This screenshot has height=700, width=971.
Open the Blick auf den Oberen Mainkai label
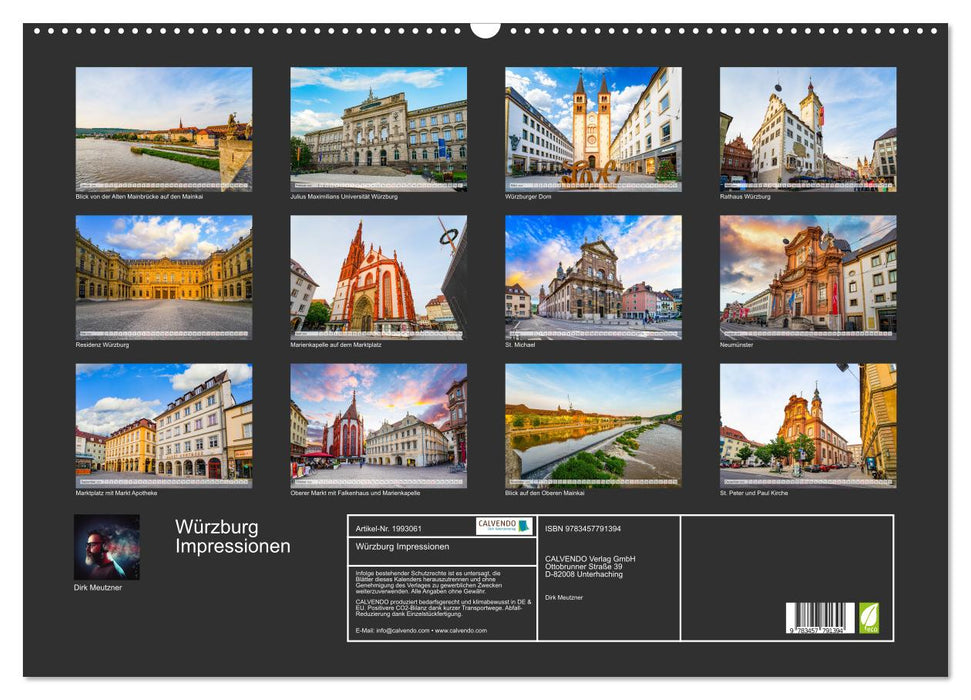click(x=543, y=492)
